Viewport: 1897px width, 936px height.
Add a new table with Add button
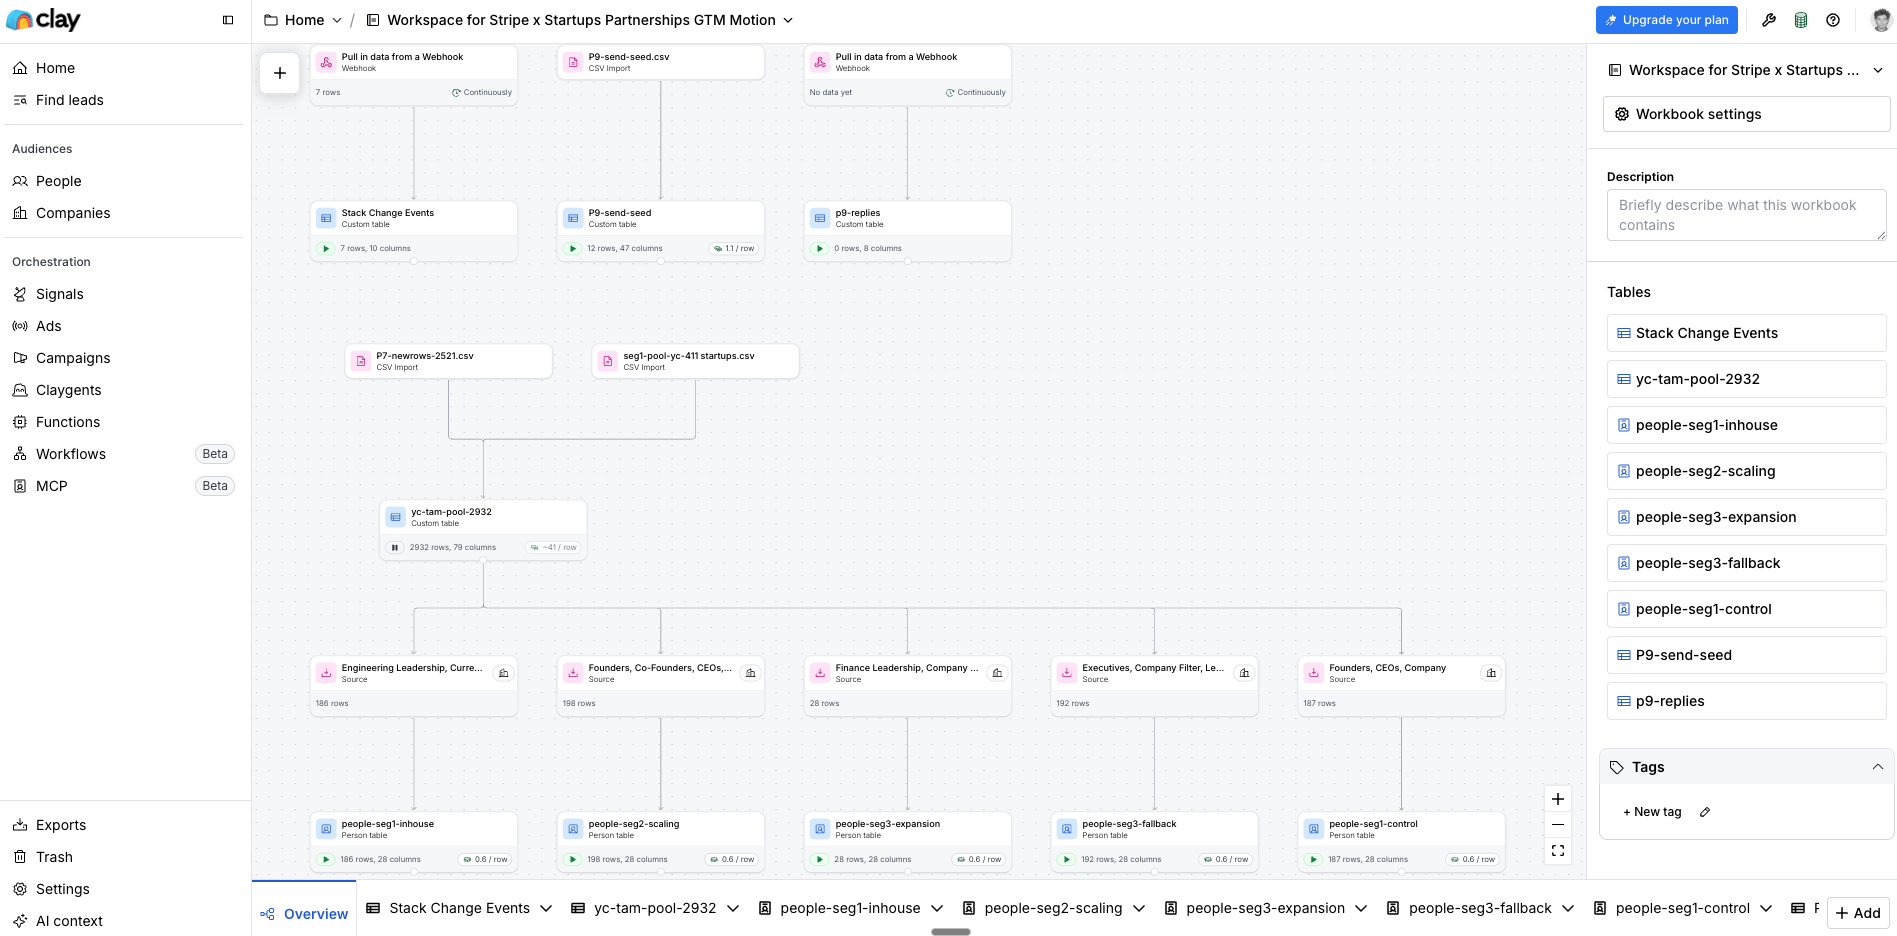click(x=1858, y=913)
